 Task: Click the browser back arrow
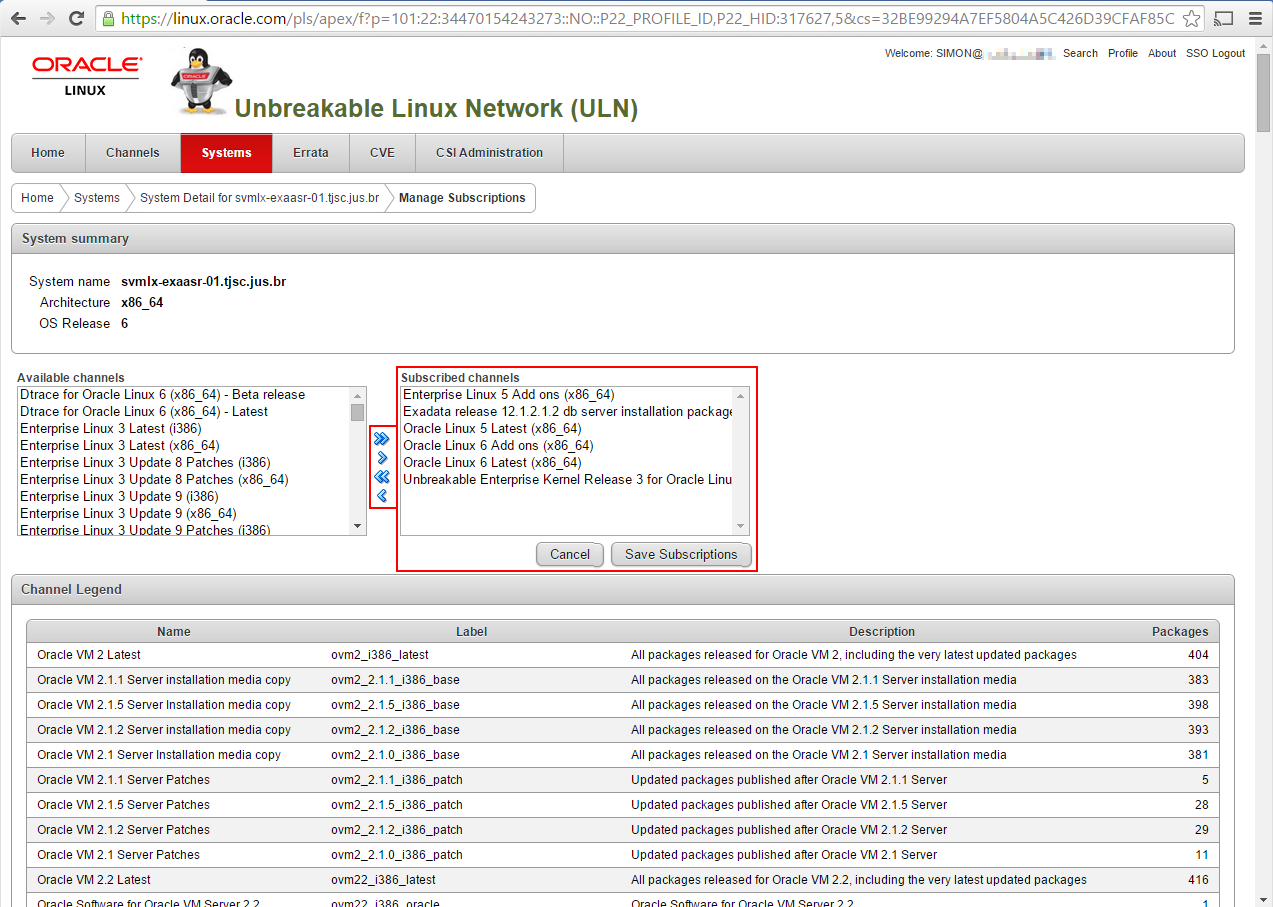tap(19, 18)
